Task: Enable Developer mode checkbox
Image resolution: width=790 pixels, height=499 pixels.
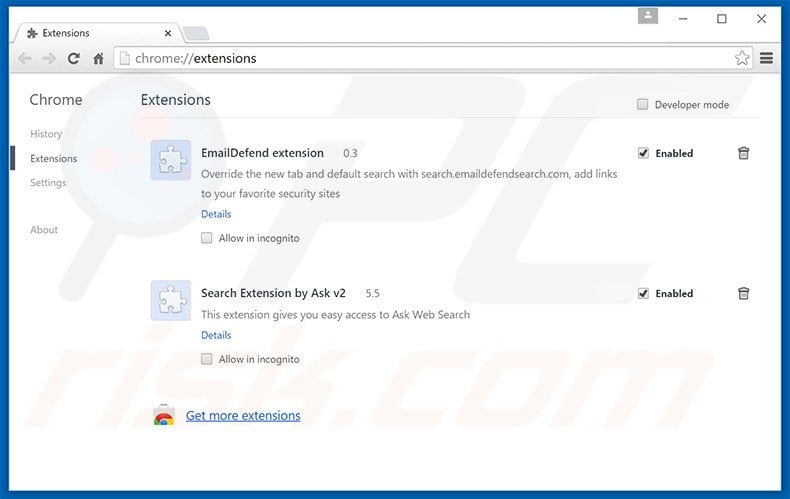Action: [x=642, y=104]
